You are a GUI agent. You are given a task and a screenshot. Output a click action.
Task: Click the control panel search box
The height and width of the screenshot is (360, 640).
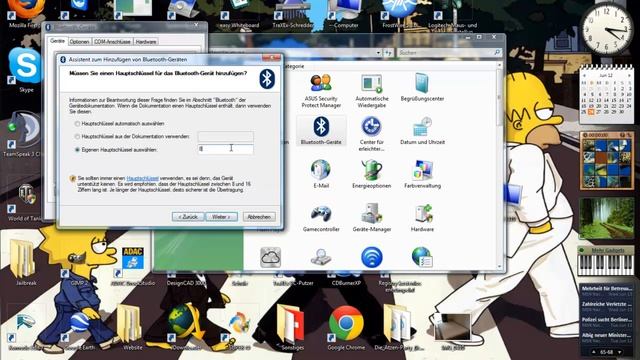pos(449,53)
